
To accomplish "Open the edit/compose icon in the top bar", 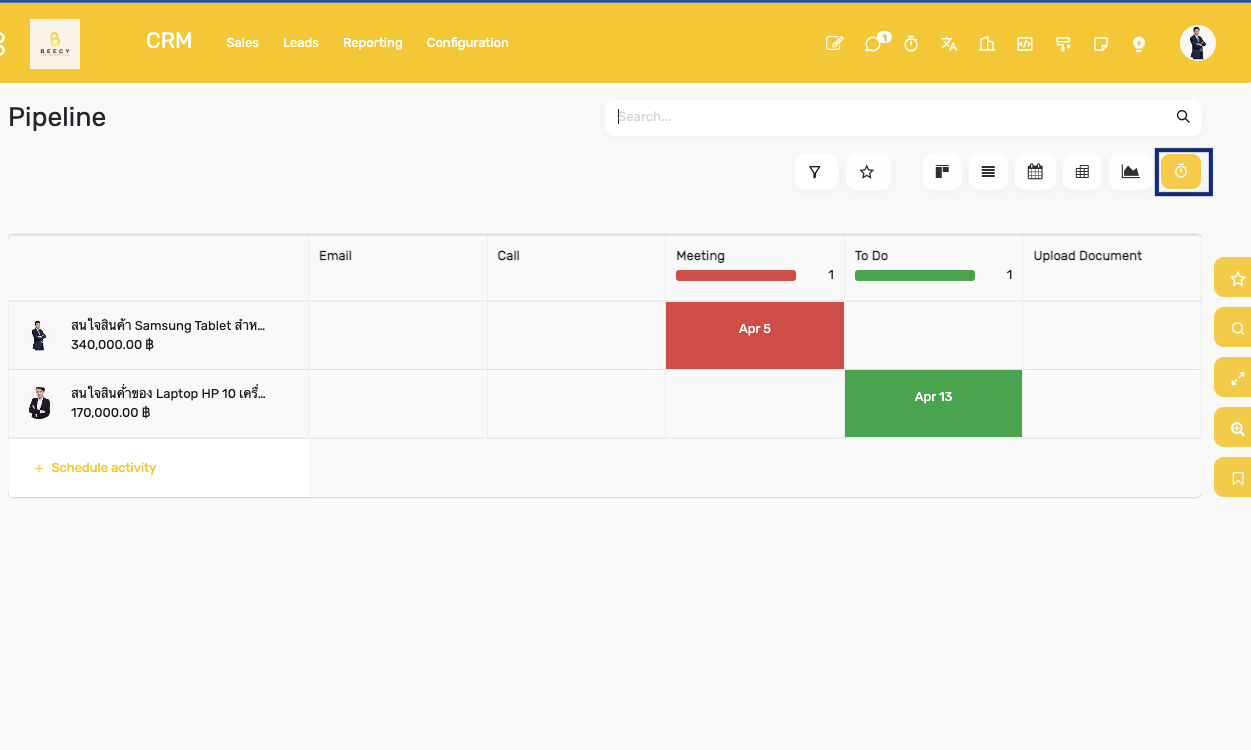I will point(834,43).
